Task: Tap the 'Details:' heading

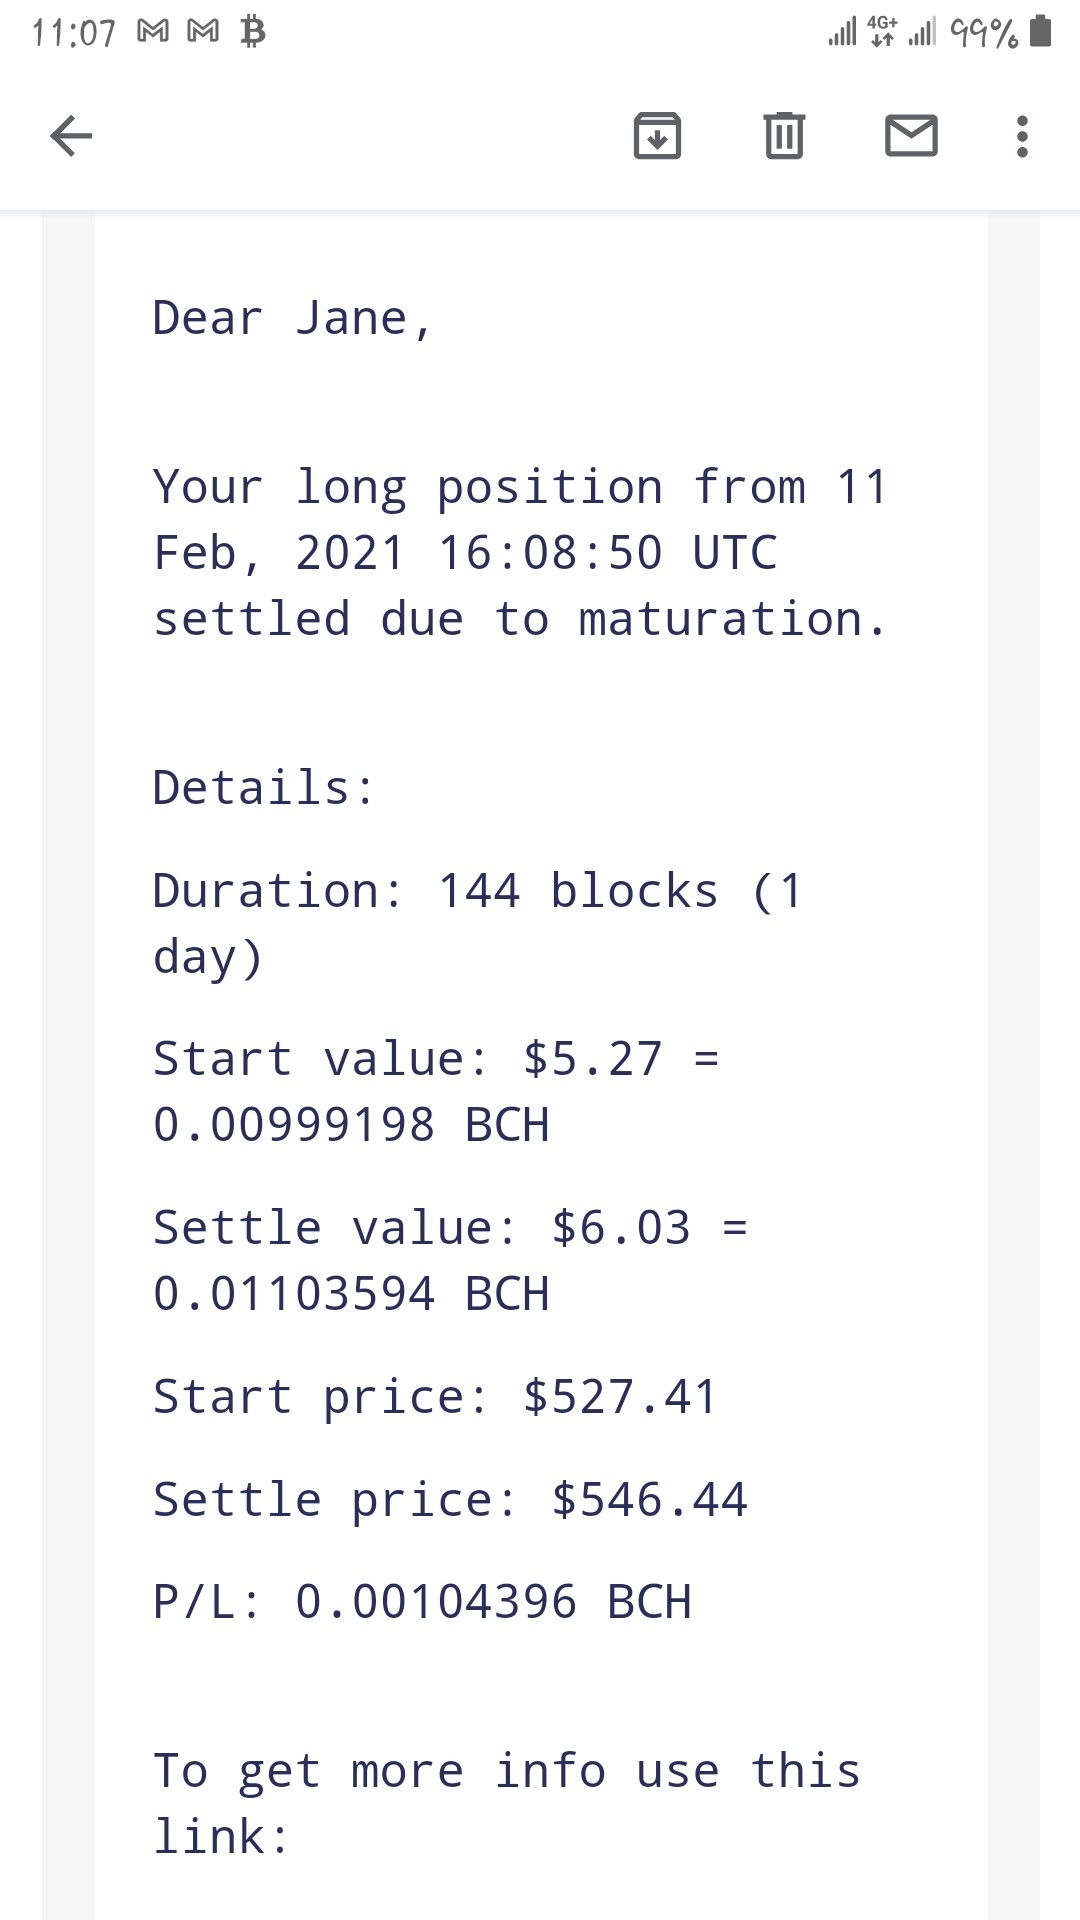Action: (264, 788)
